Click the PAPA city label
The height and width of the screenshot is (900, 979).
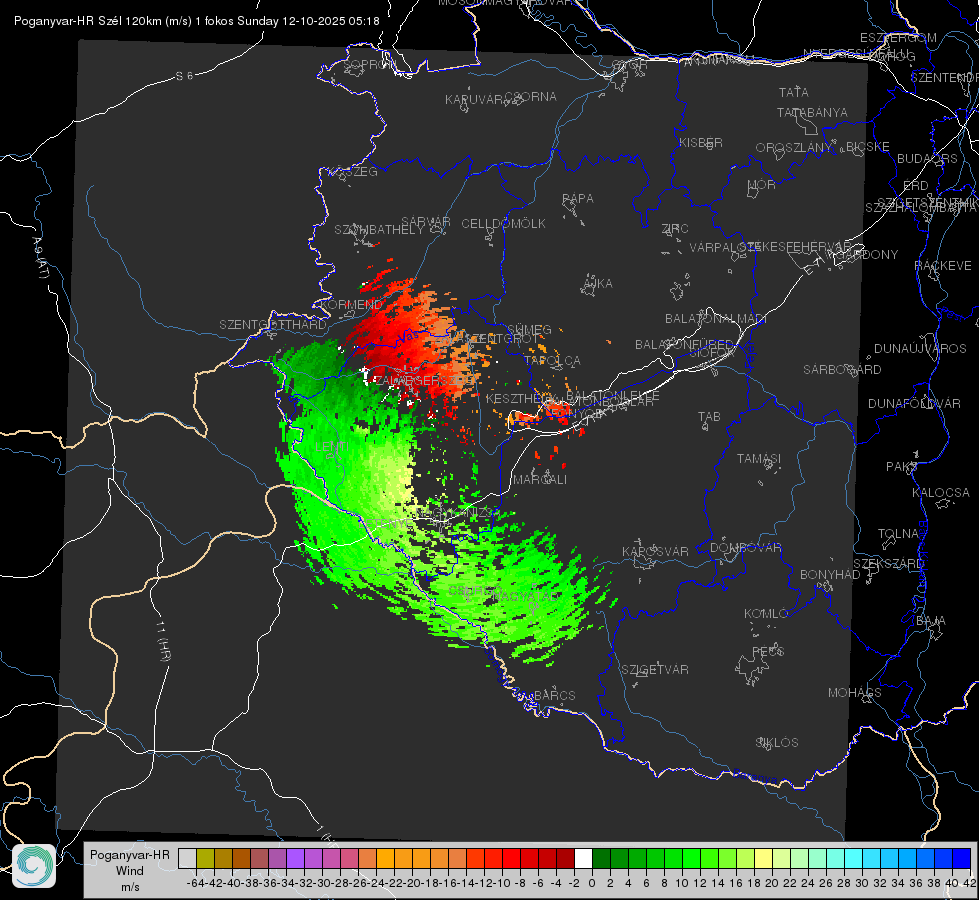(x=578, y=198)
